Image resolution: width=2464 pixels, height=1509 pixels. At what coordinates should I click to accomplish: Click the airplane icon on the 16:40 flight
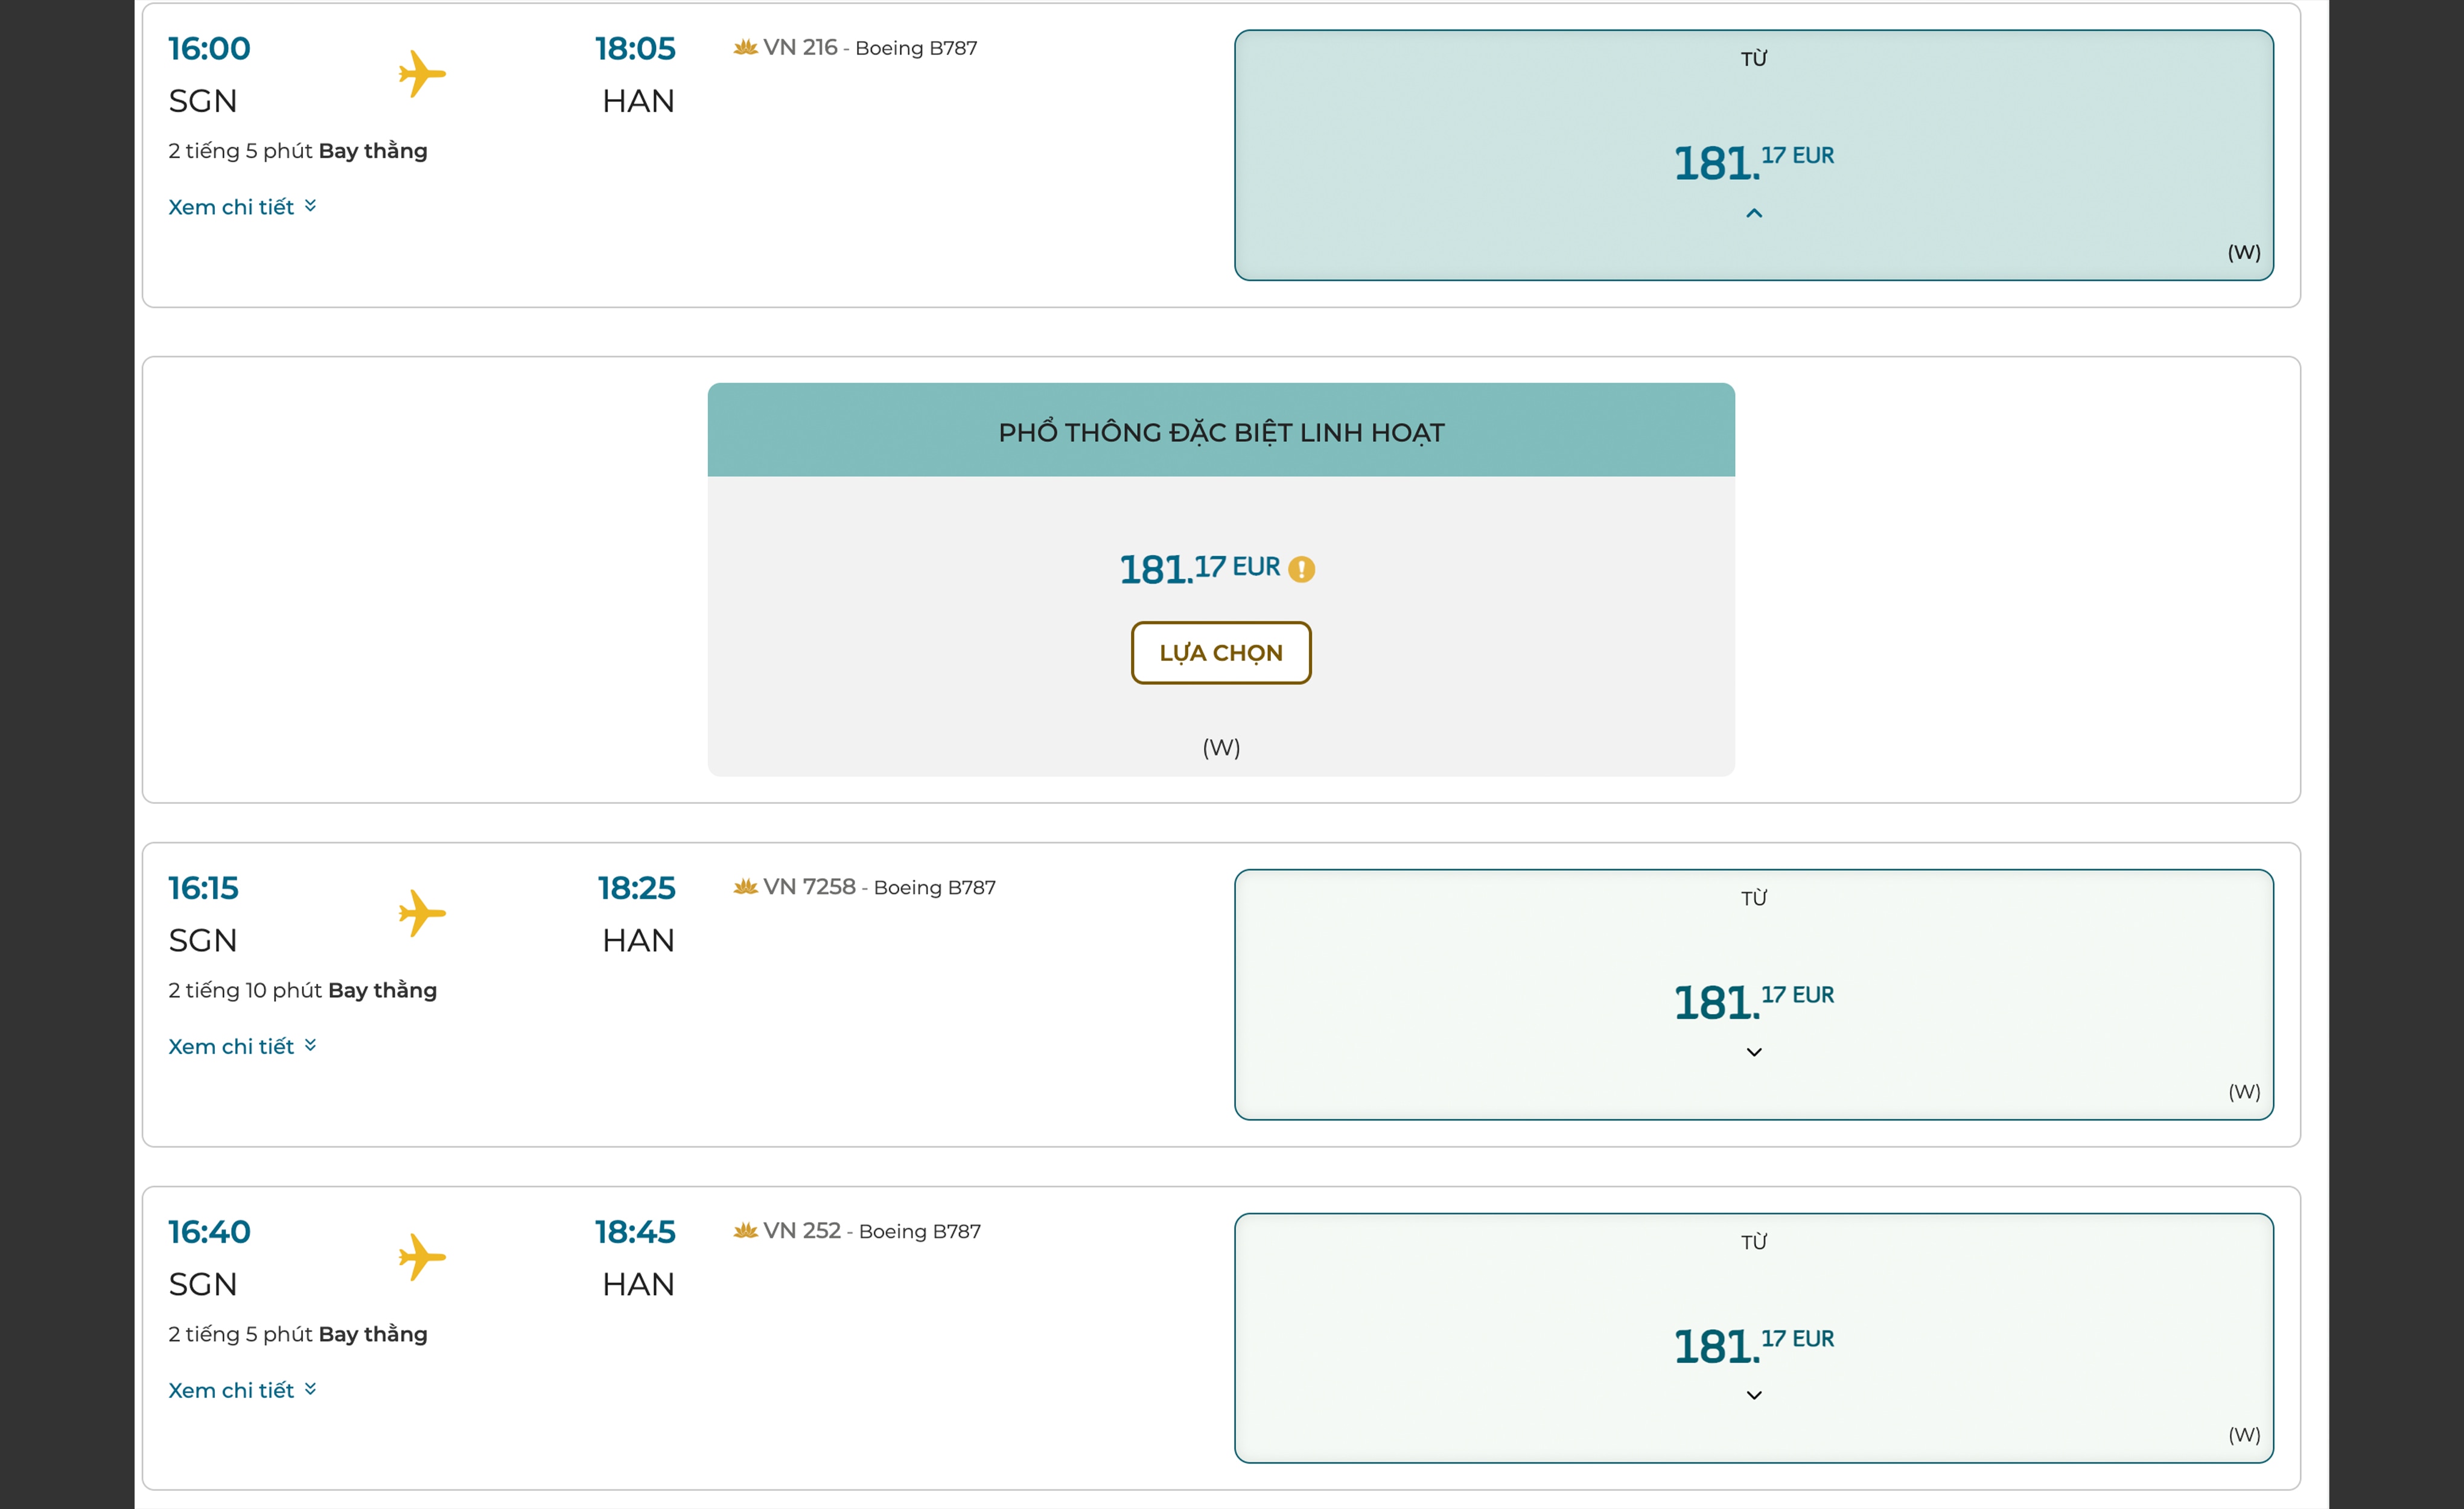[x=422, y=1257]
